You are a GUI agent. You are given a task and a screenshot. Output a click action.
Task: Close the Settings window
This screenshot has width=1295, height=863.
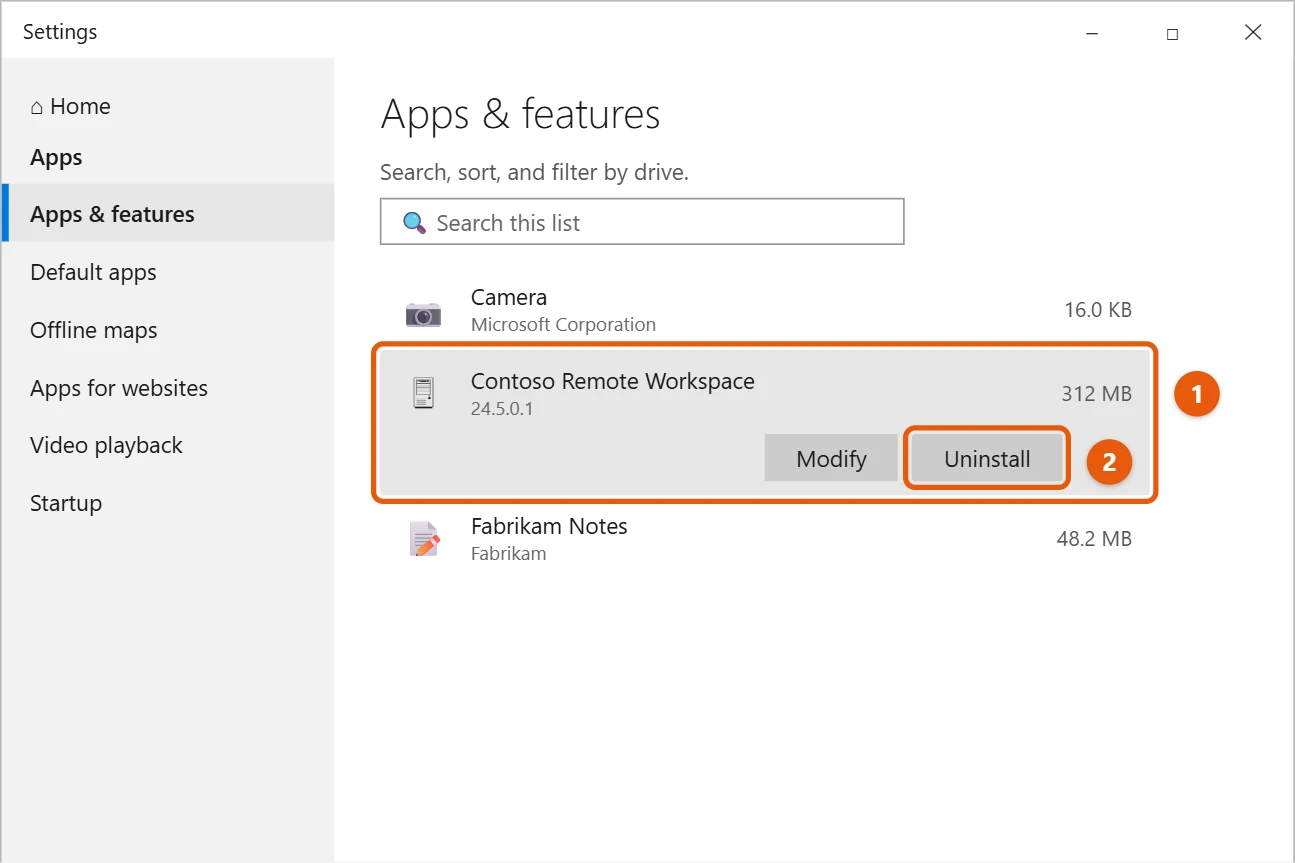(1253, 33)
